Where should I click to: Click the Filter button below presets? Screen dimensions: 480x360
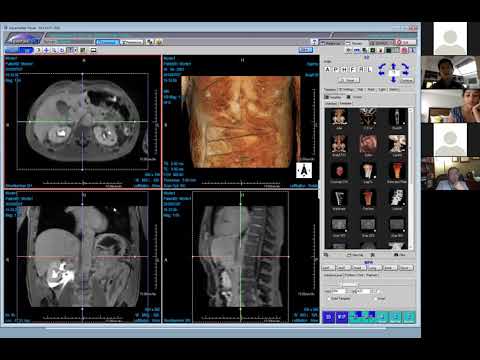pos(400,255)
